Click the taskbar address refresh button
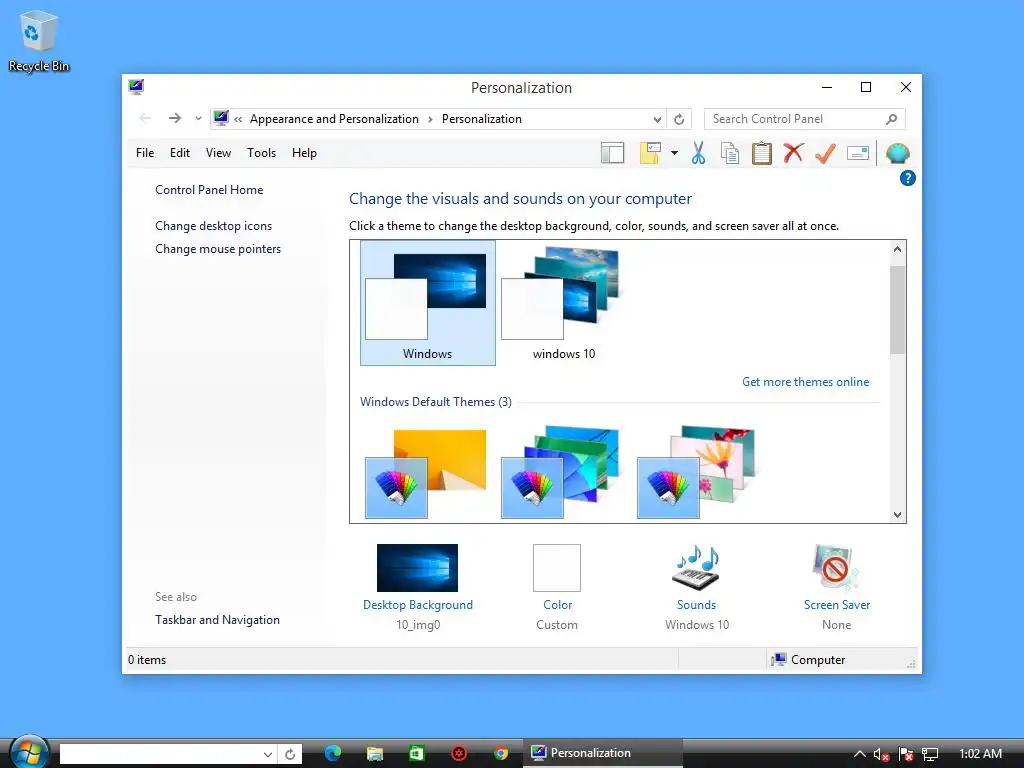 tap(290, 754)
